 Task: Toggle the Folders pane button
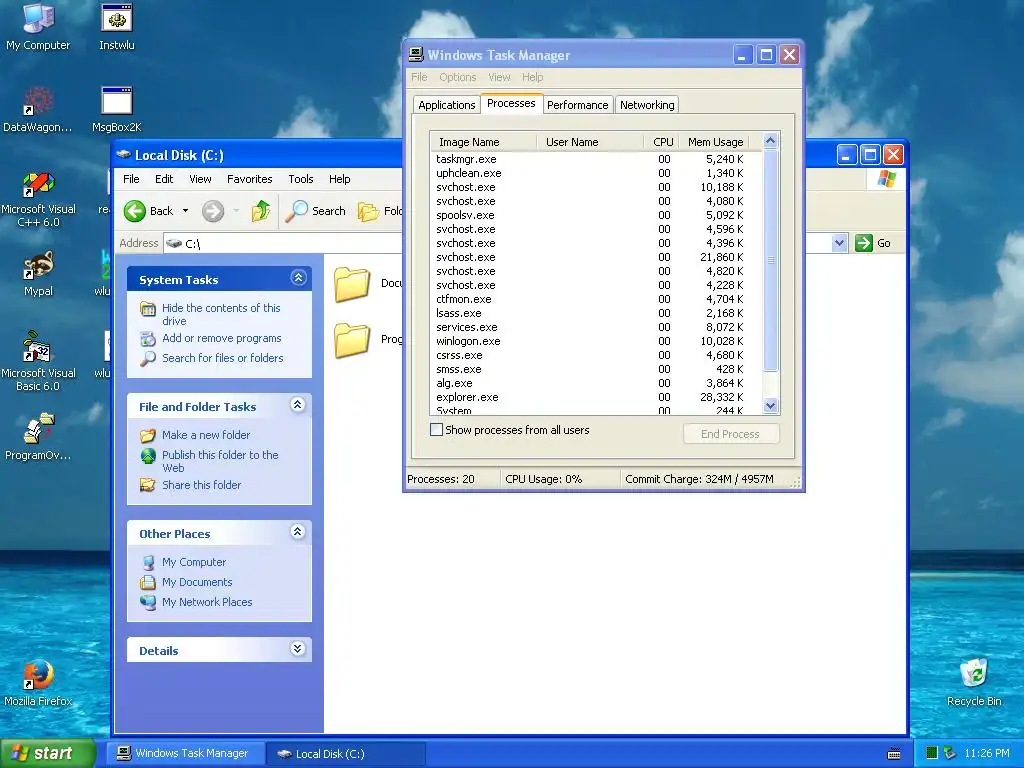[379, 211]
